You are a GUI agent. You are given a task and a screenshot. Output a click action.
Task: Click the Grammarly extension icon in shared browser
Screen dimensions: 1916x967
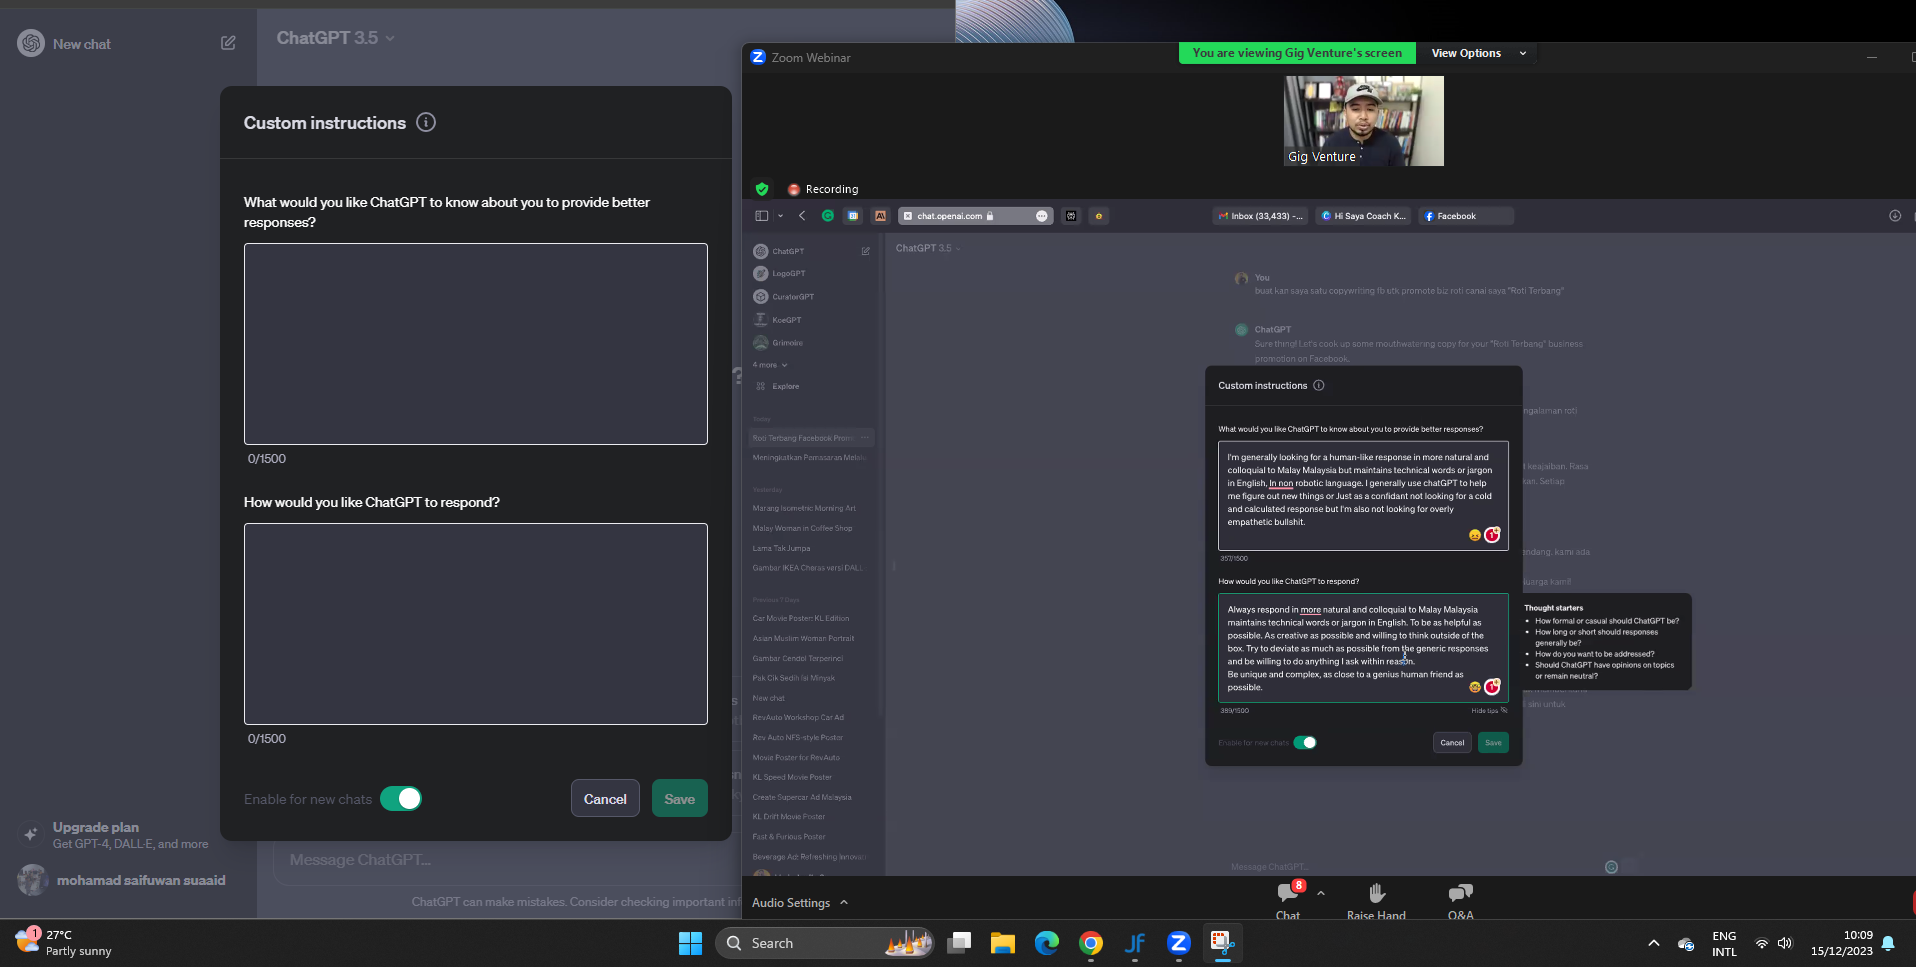coord(828,216)
